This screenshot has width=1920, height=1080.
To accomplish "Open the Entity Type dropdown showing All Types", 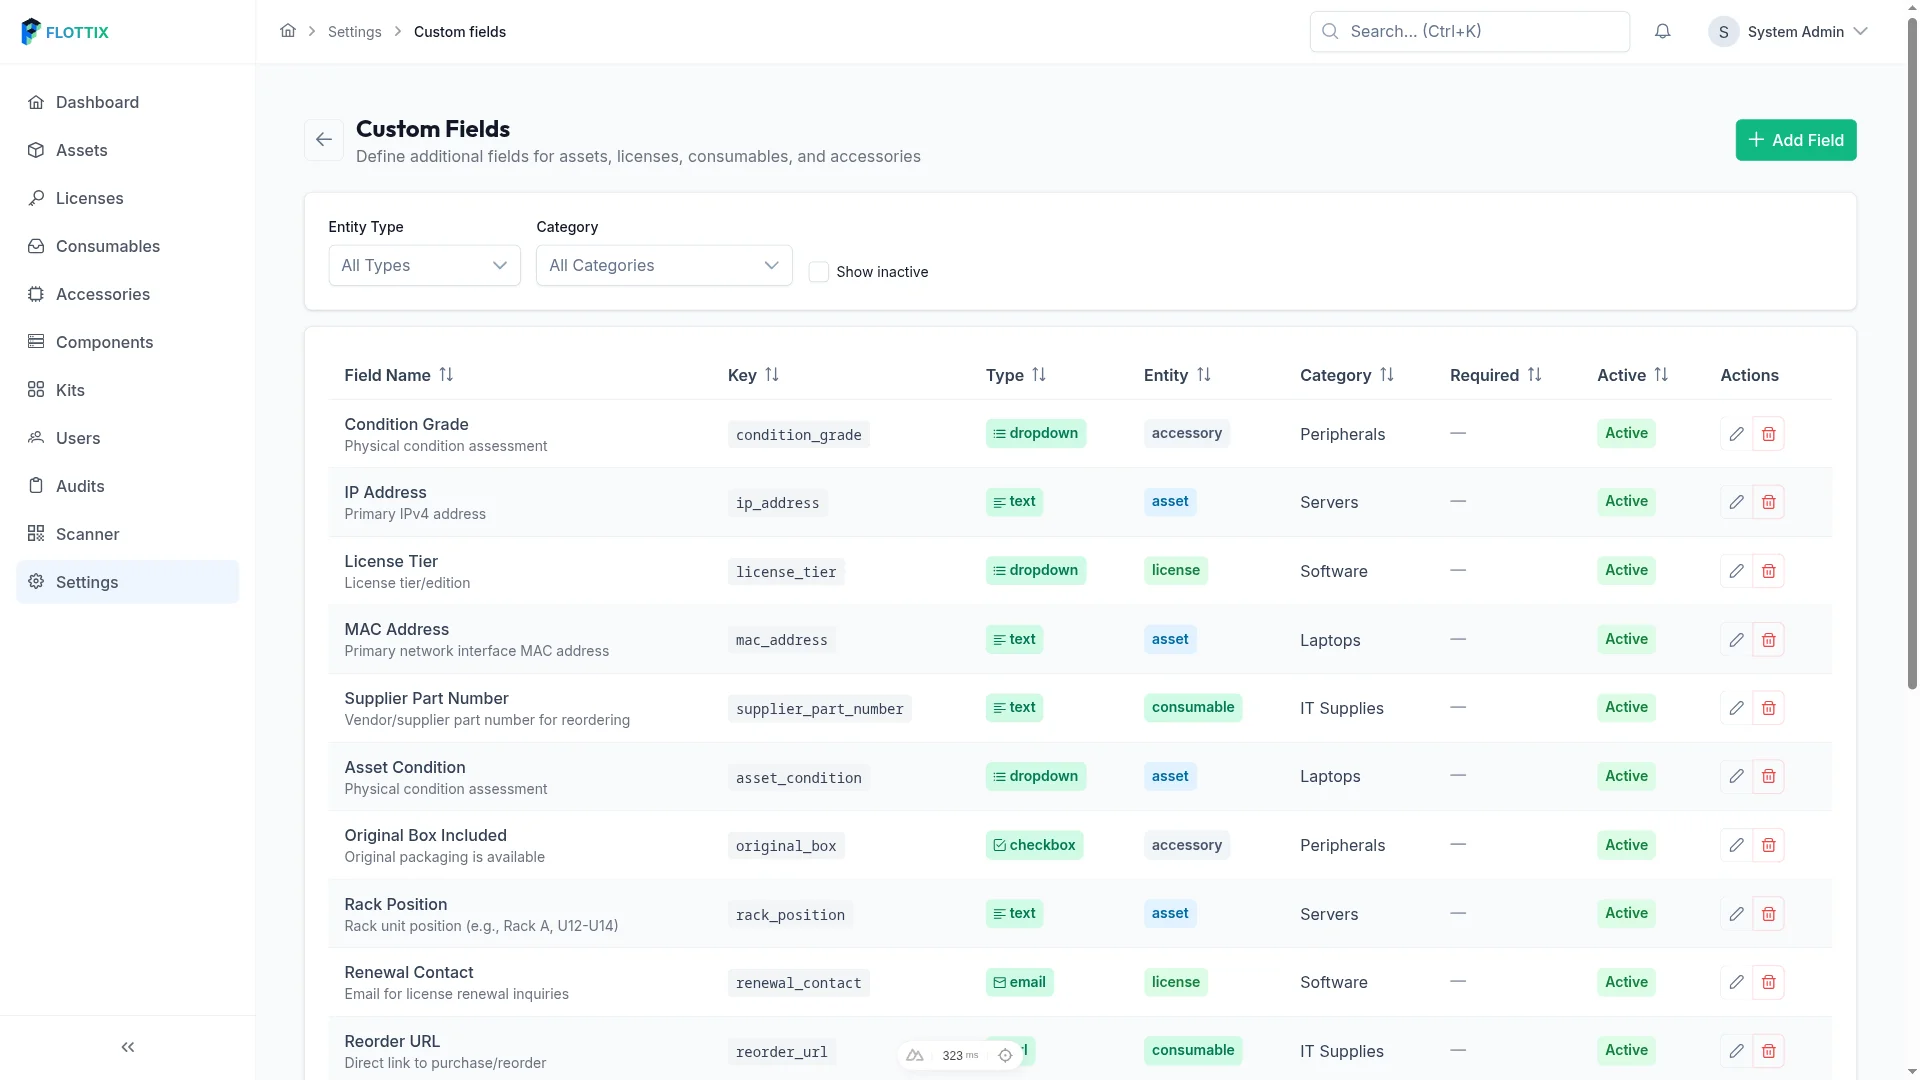I will tap(424, 265).
